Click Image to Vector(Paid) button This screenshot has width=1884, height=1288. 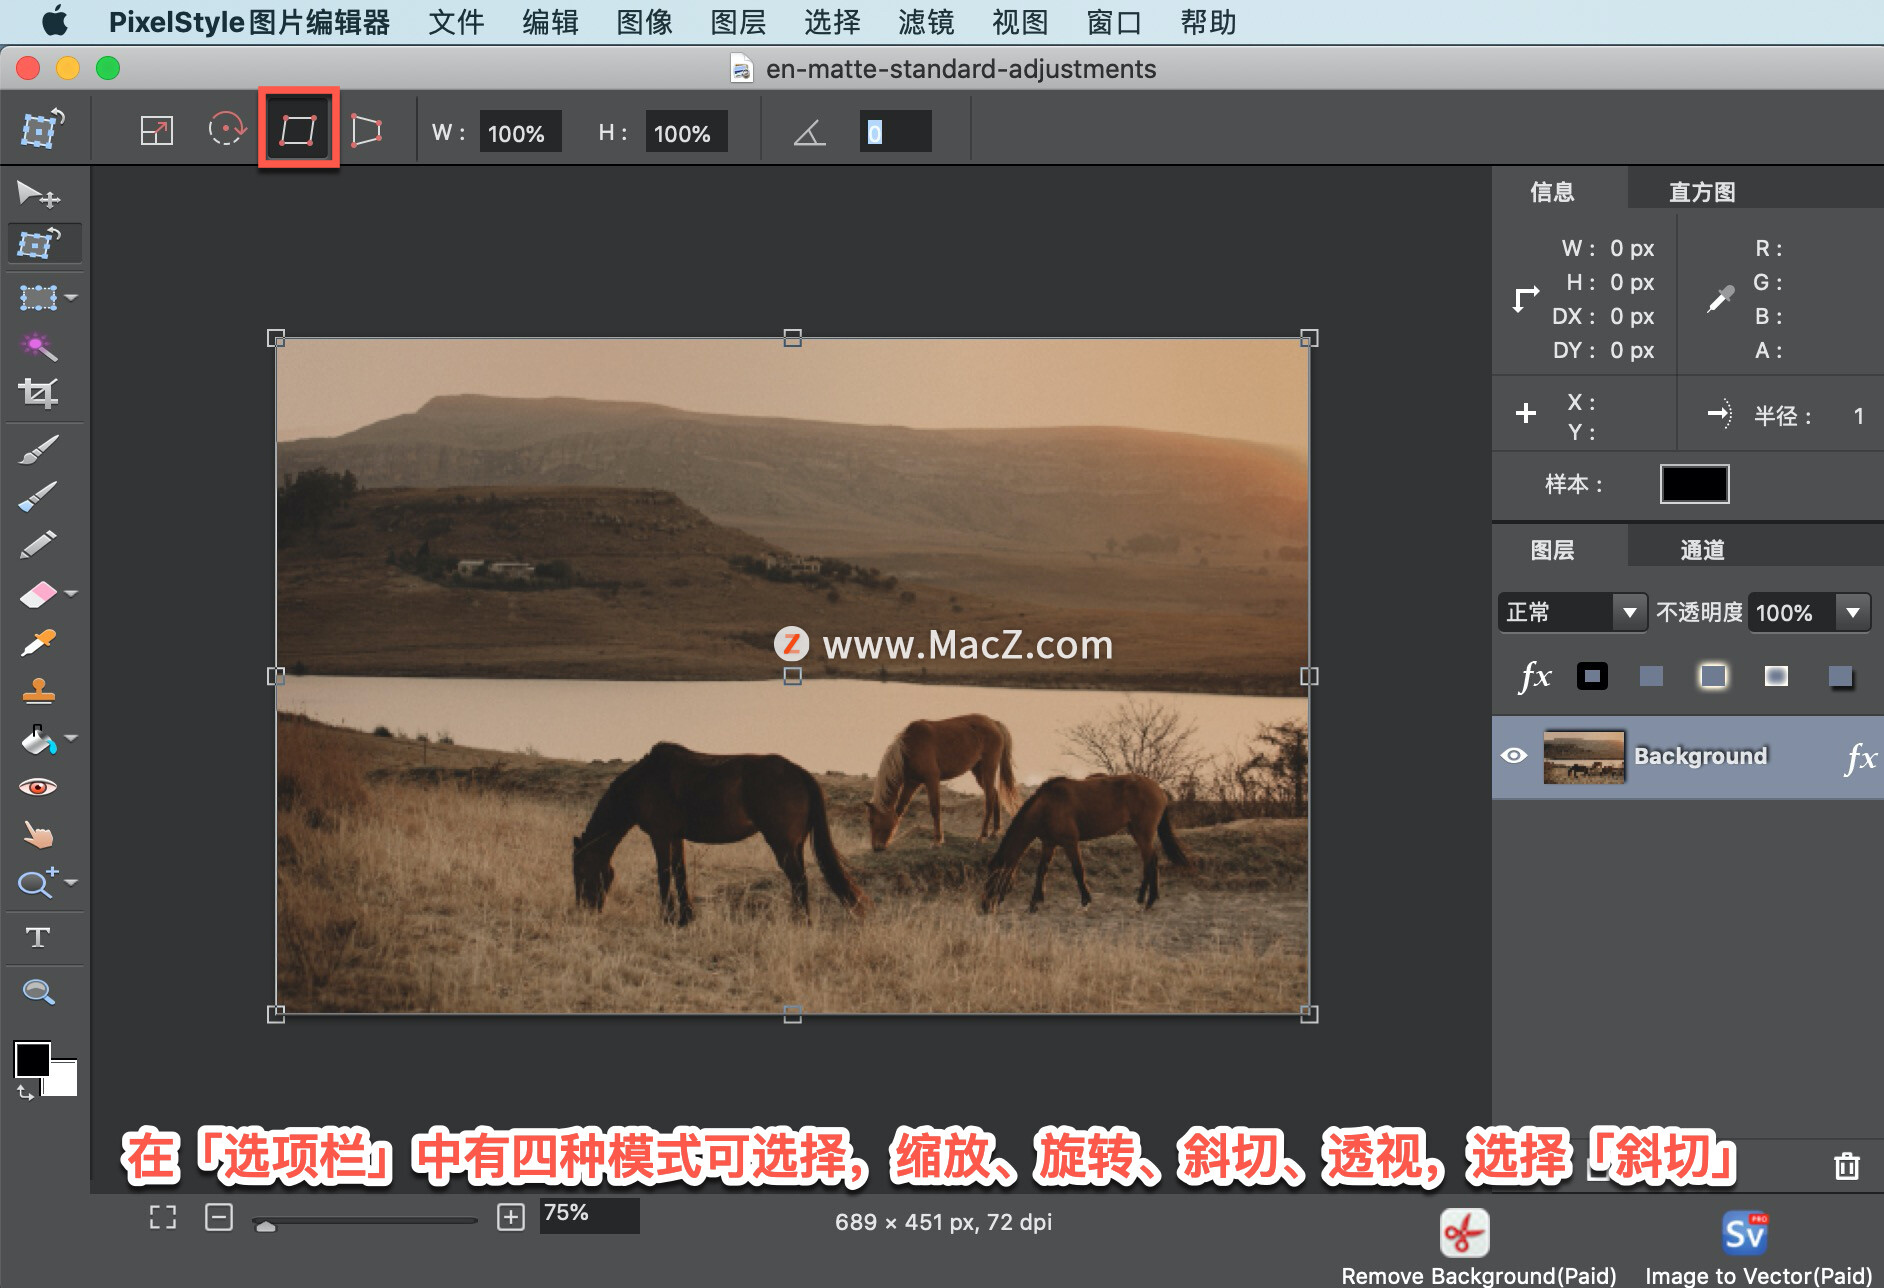[x=1743, y=1233]
